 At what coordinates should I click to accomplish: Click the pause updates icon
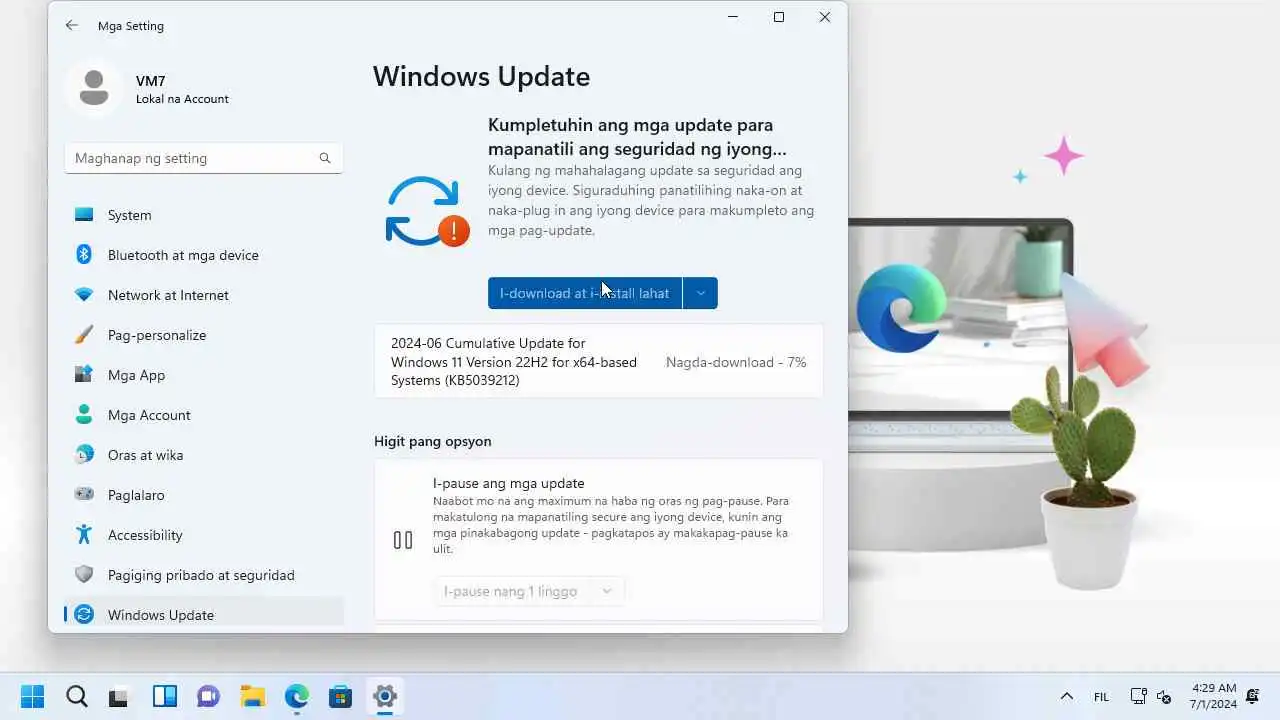coord(403,540)
